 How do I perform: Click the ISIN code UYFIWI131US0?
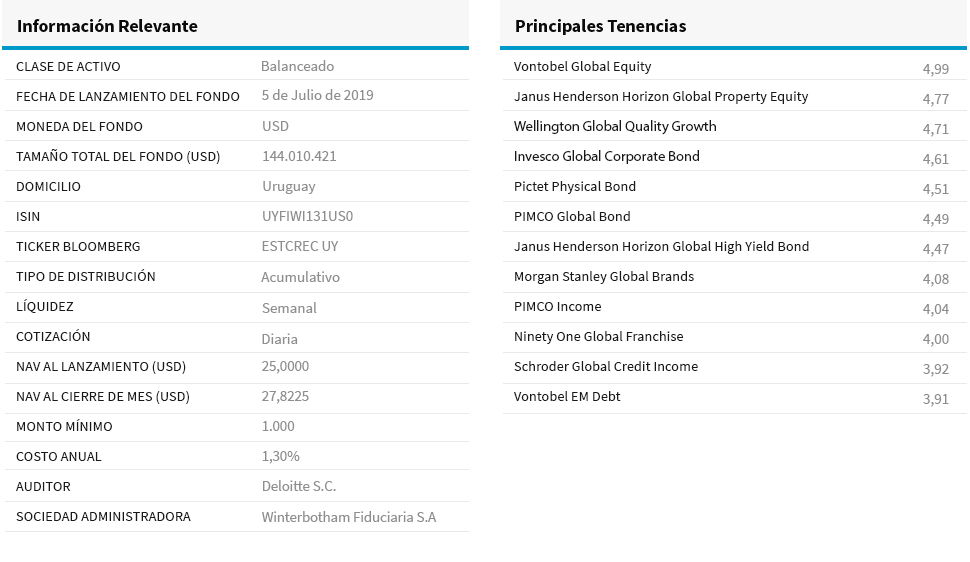(x=307, y=216)
